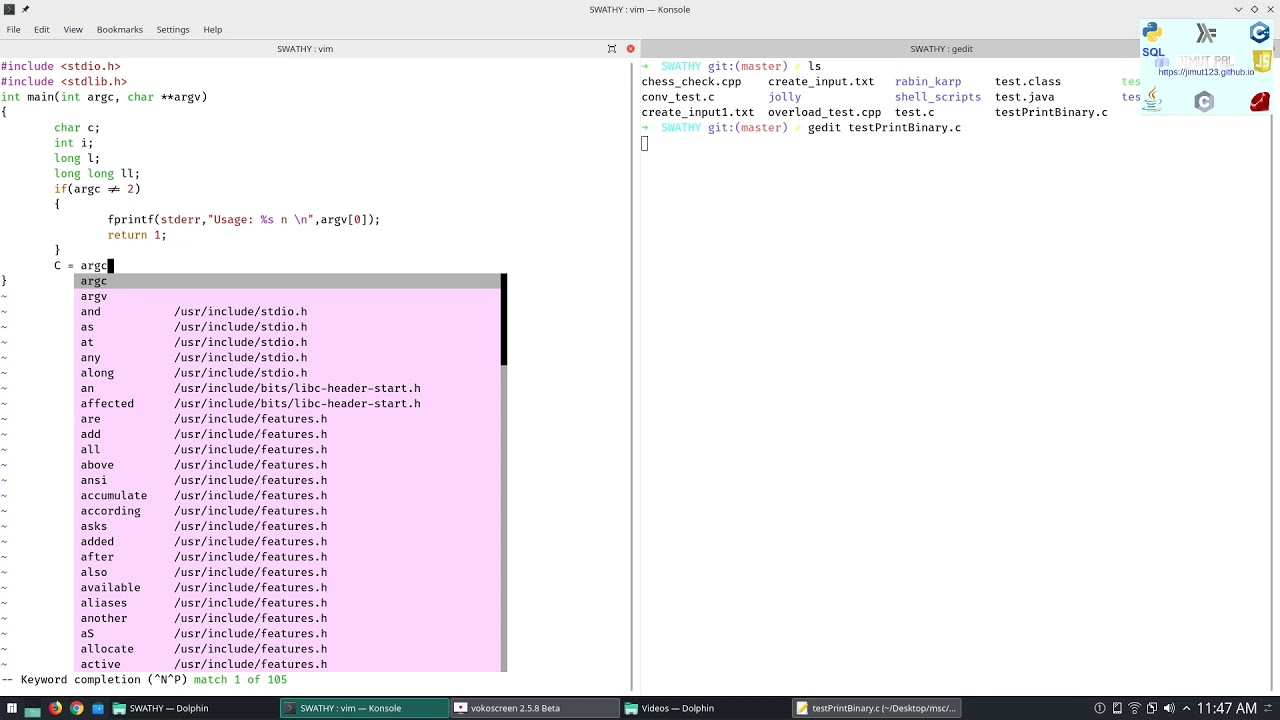
Task: Open the file manager icon in taskbar
Action: click(32, 709)
